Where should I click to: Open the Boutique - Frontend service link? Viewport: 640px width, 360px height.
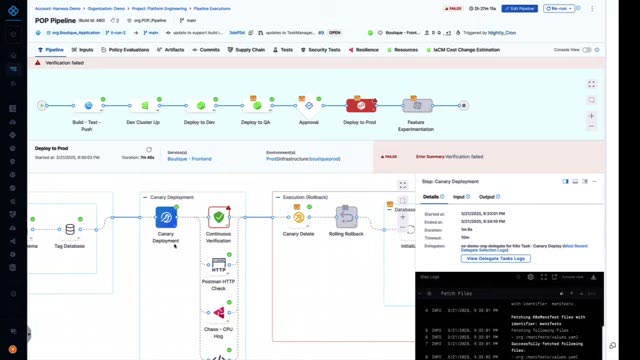pyautogui.click(x=189, y=159)
